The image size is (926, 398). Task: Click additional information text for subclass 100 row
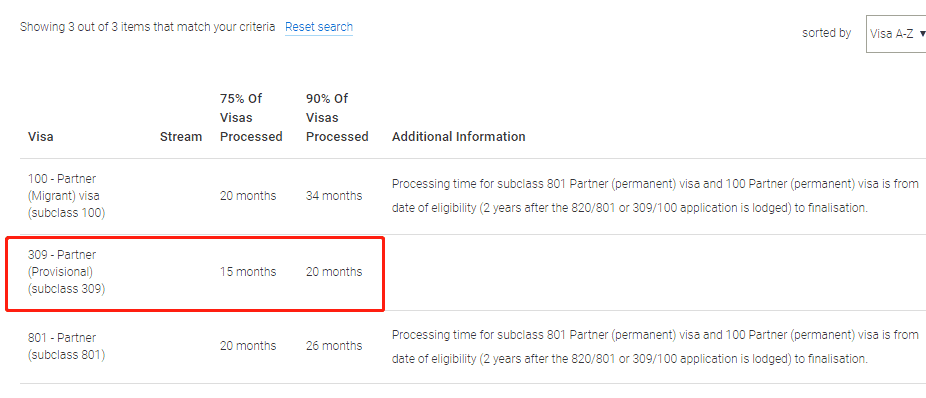pos(655,196)
